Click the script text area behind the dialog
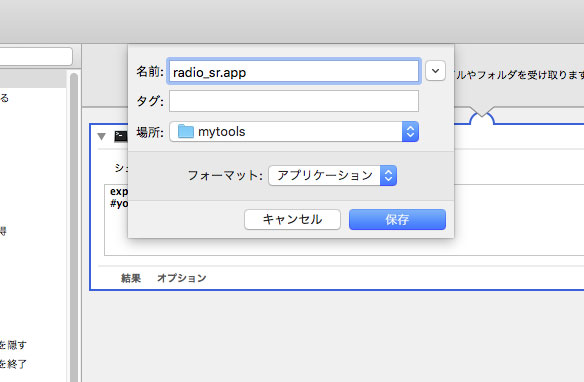Viewport: 584px width, 382px height. pyautogui.click(x=344, y=220)
